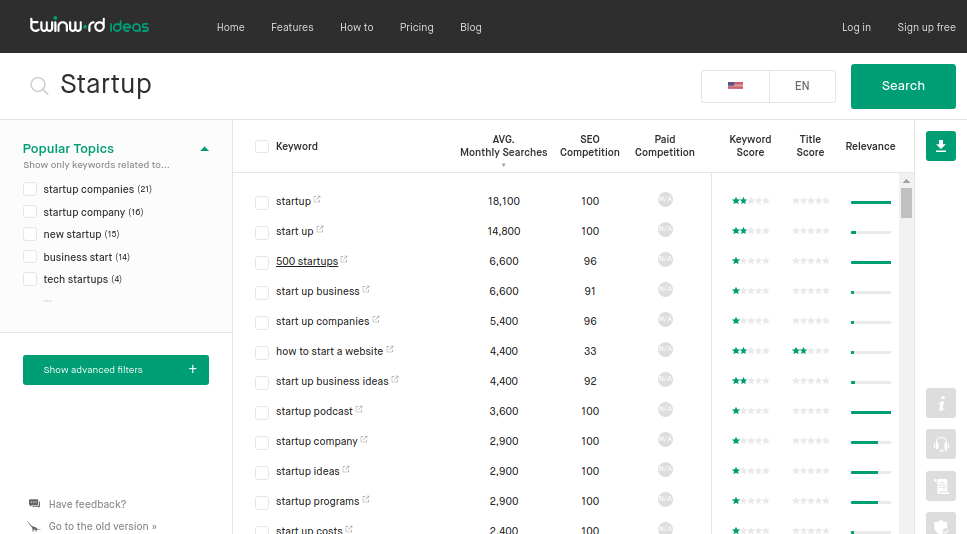967x534 pixels.
Task: Click the green Search button
Action: [x=903, y=86]
